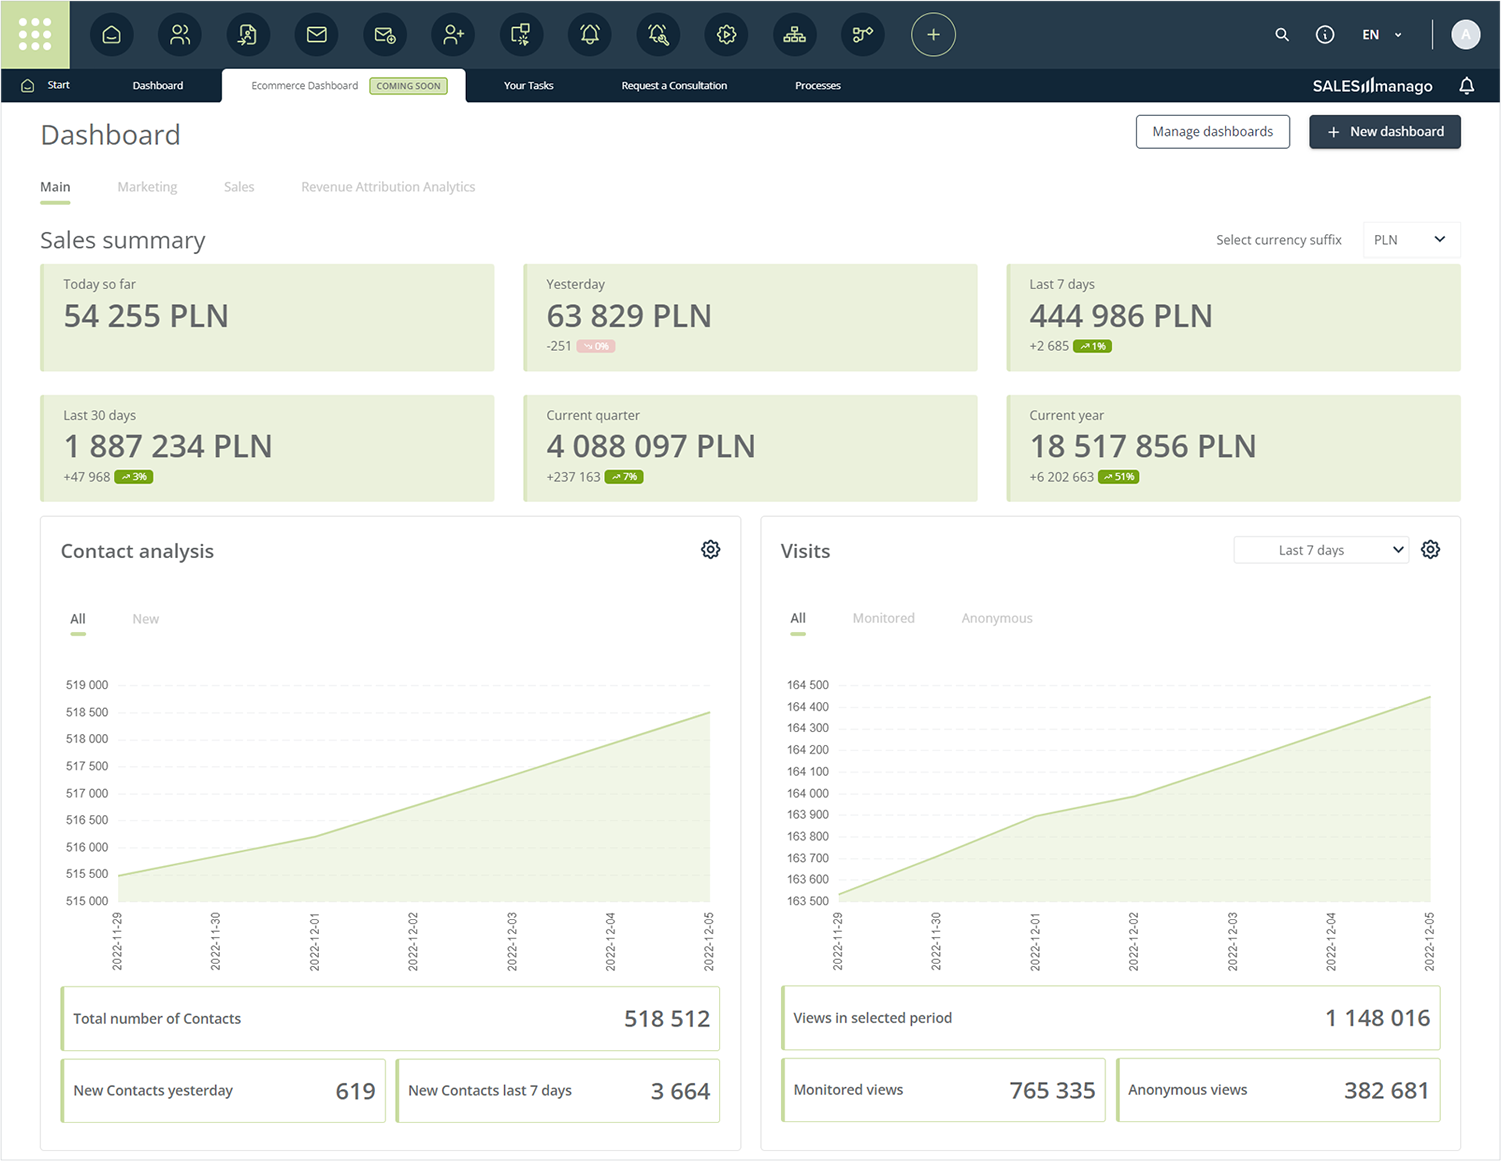This screenshot has height=1161, width=1501.
Task: Select the Marketing dashboard tab
Action: point(147,187)
